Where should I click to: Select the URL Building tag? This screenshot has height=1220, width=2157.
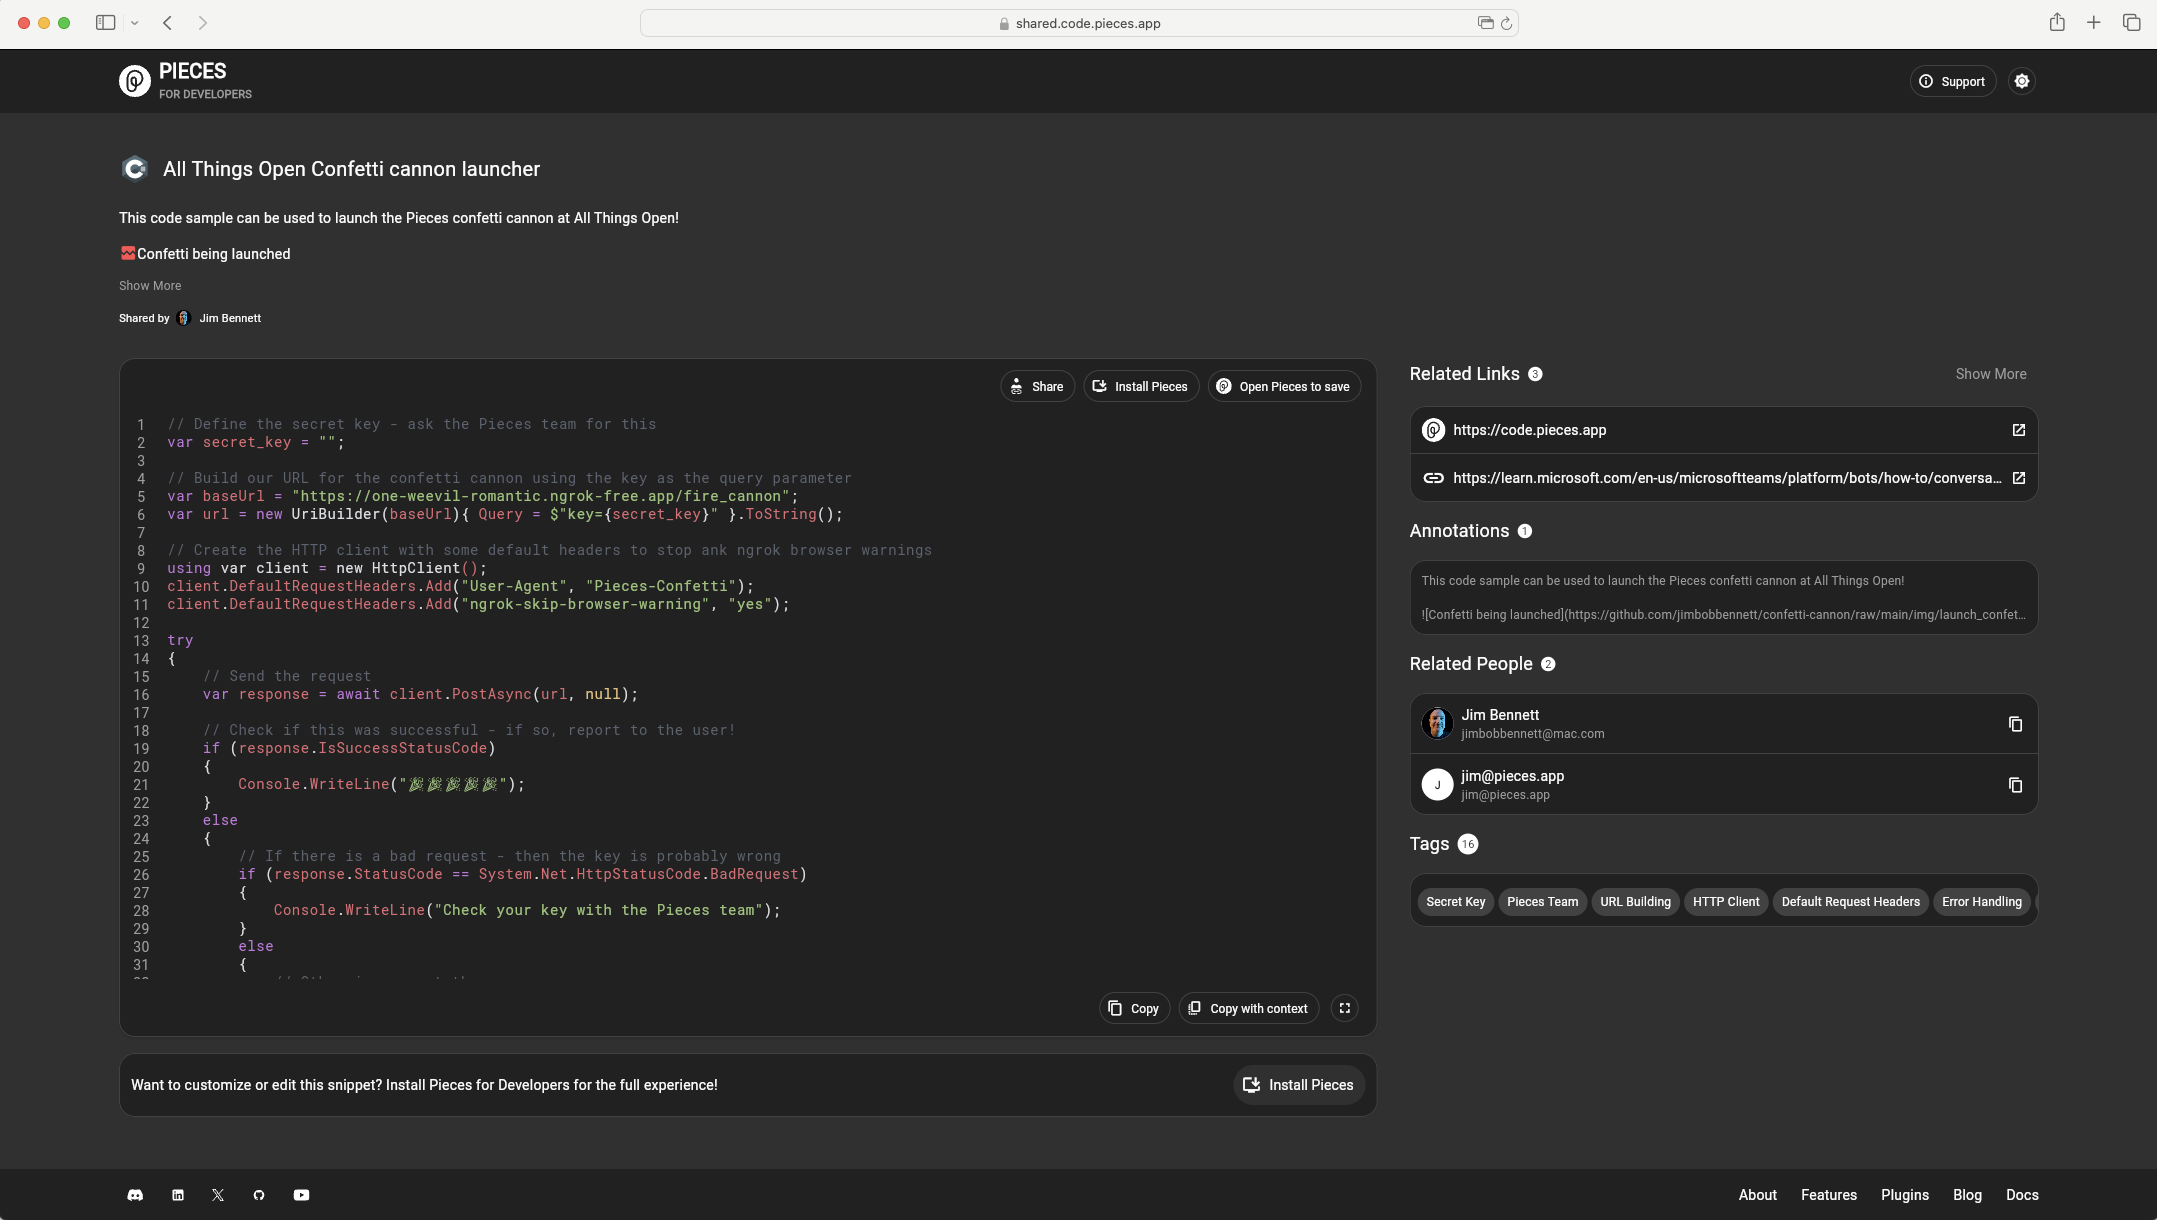1635,902
